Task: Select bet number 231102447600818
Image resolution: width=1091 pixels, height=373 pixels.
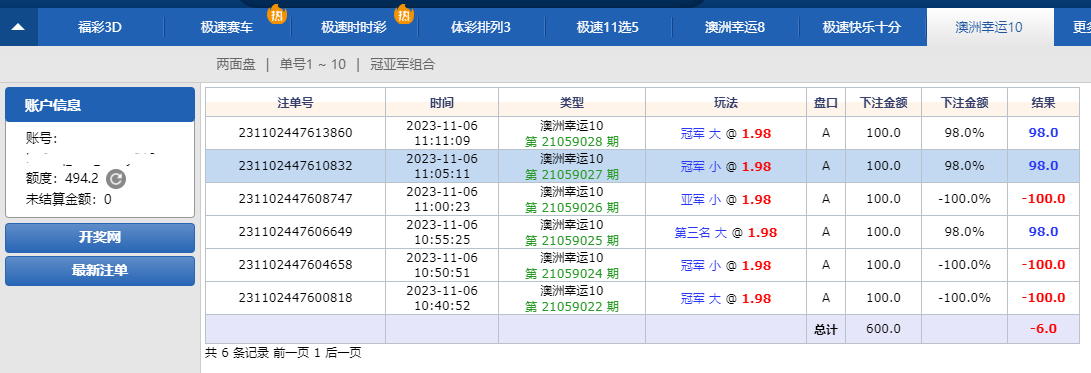Action: coord(296,298)
